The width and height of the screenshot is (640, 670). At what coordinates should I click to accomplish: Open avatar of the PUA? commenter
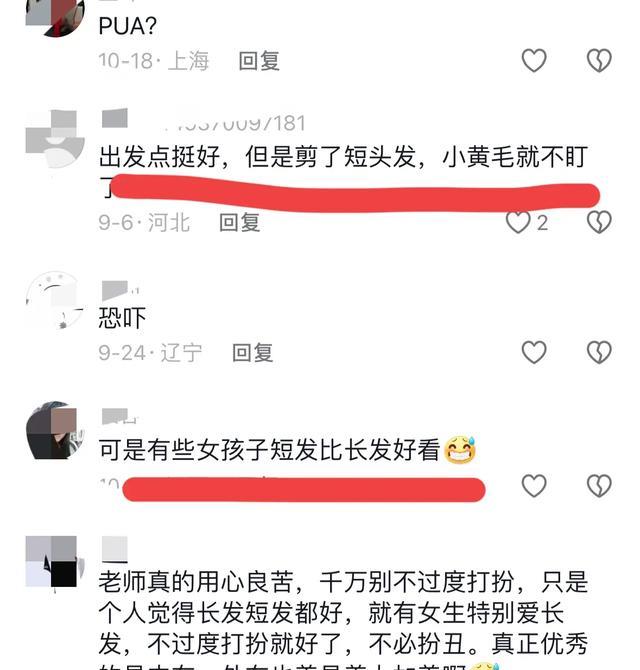tap(55, 15)
